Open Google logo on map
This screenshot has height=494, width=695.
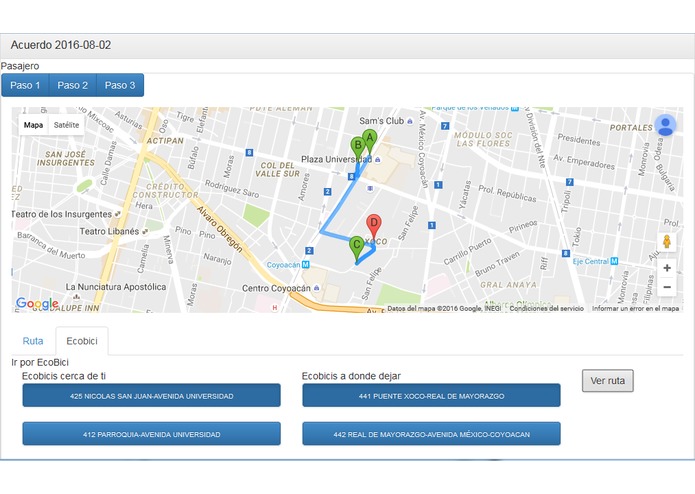[37, 303]
